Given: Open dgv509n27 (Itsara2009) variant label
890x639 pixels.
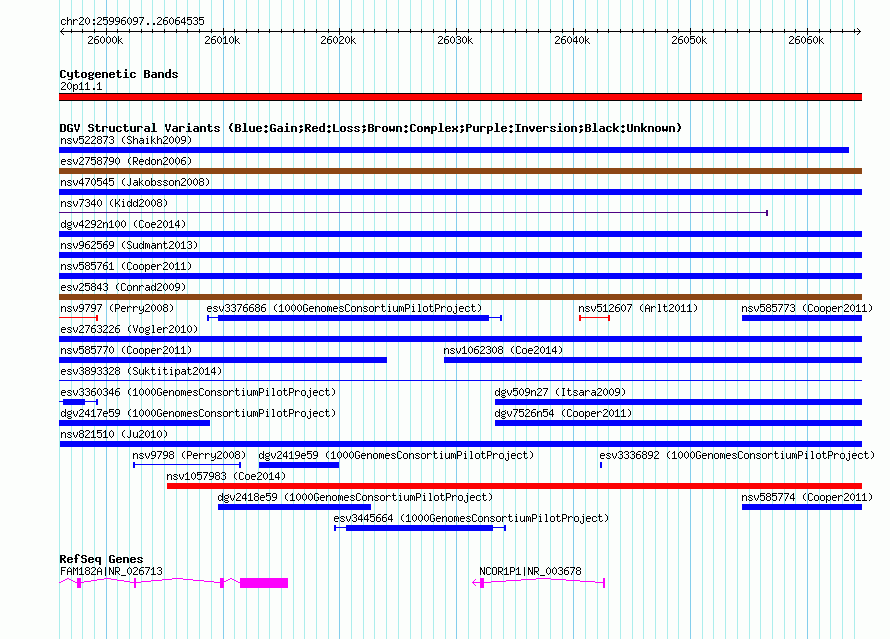Looking at the screenshot, I should 560,392.
